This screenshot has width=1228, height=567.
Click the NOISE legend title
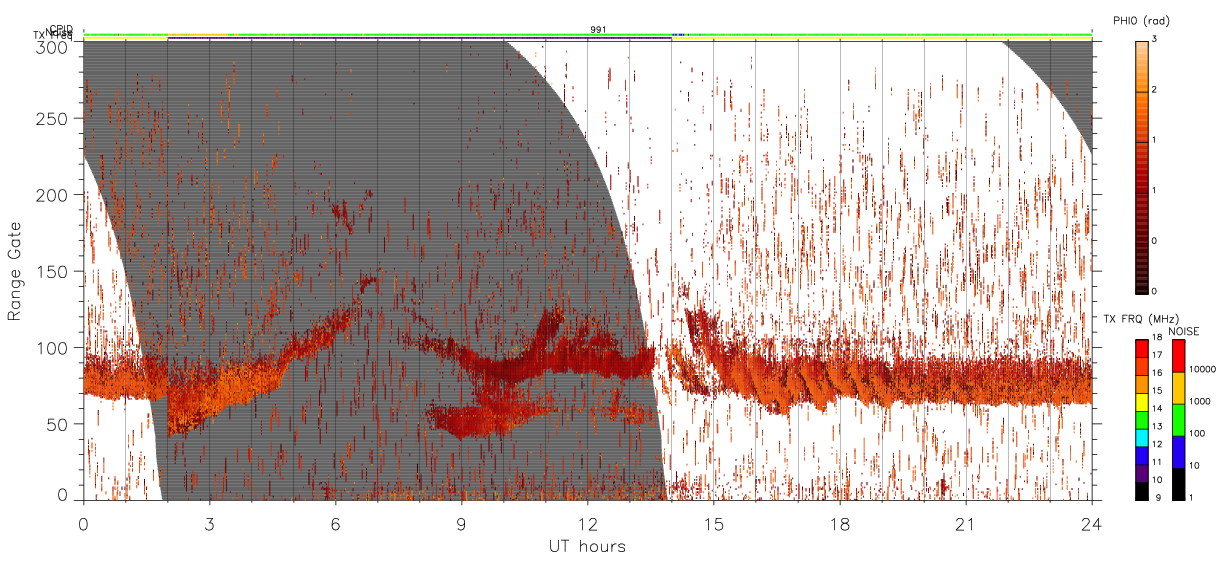coord(1183,330)
